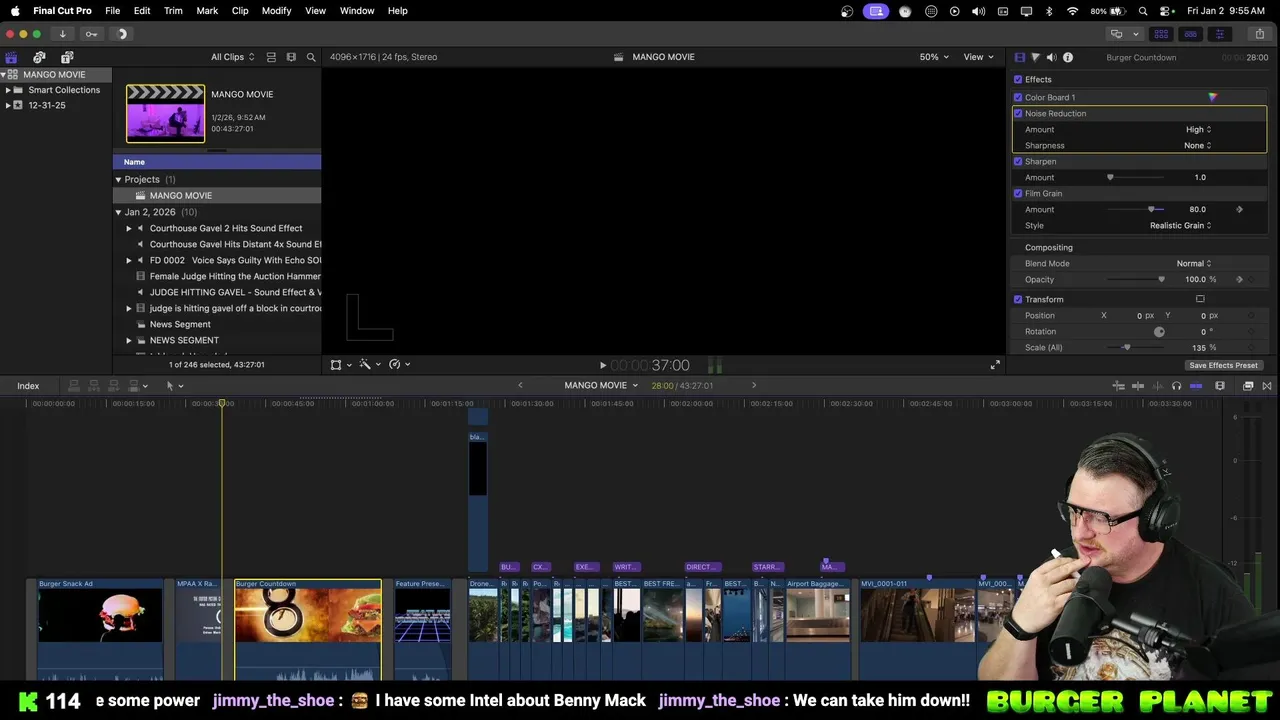Click Save Effects Preset button
Screen dimensions: 1280x720
(x=1223, y=365)
